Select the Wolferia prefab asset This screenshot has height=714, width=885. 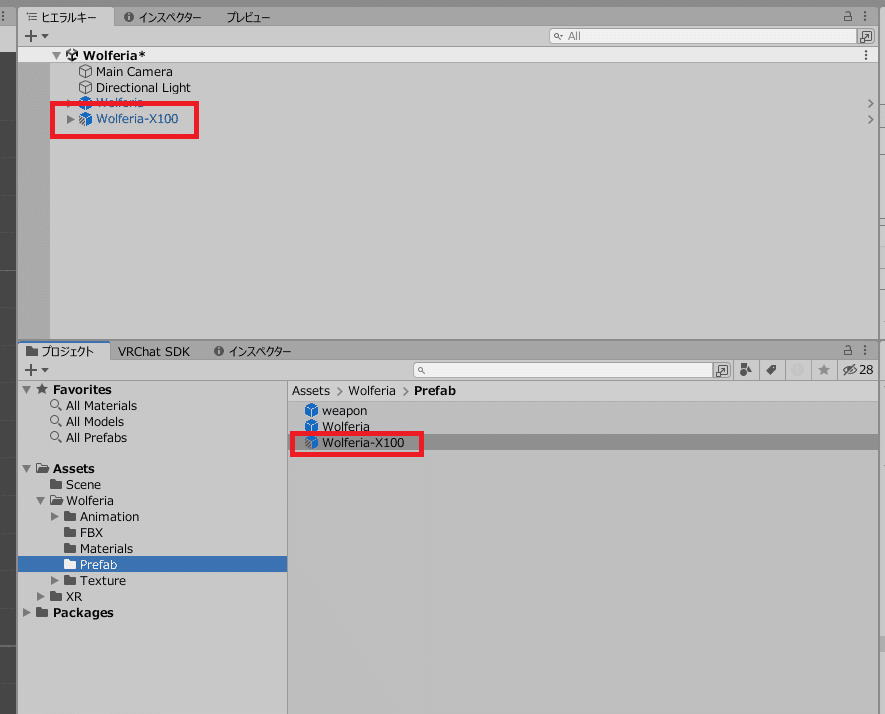click(x=345, y=427)
